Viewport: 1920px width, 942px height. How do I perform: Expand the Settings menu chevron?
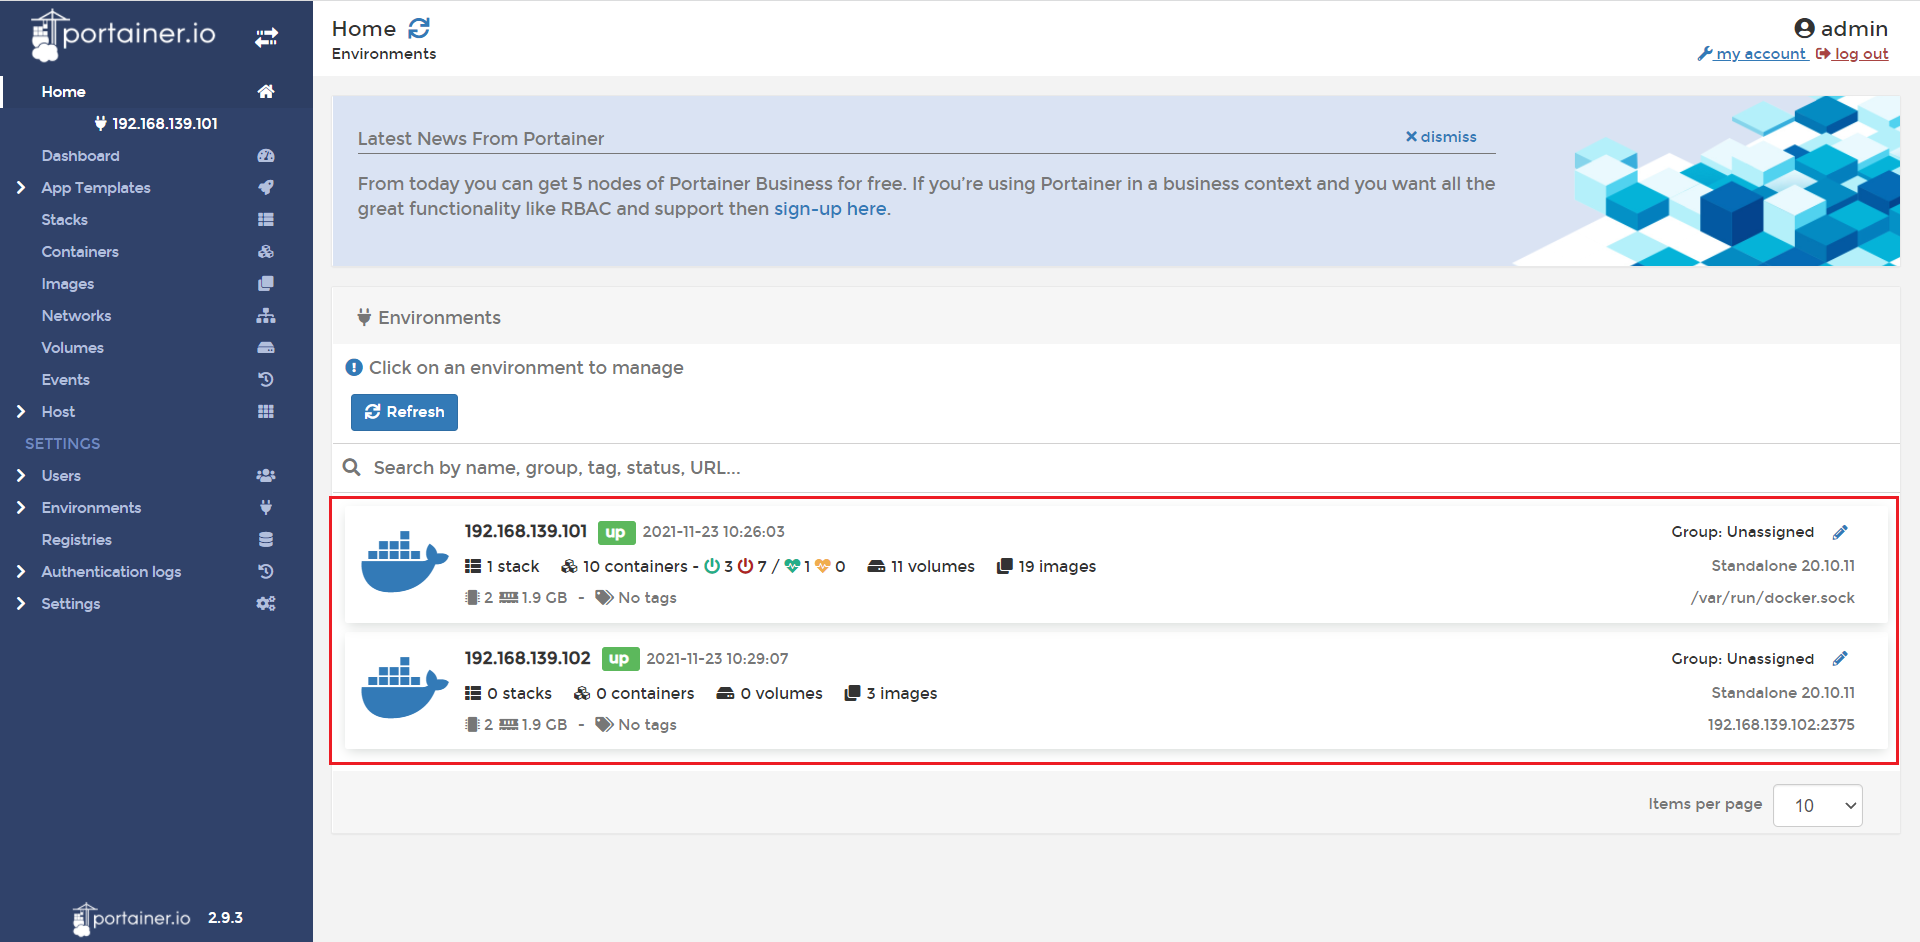pos(21,604)
